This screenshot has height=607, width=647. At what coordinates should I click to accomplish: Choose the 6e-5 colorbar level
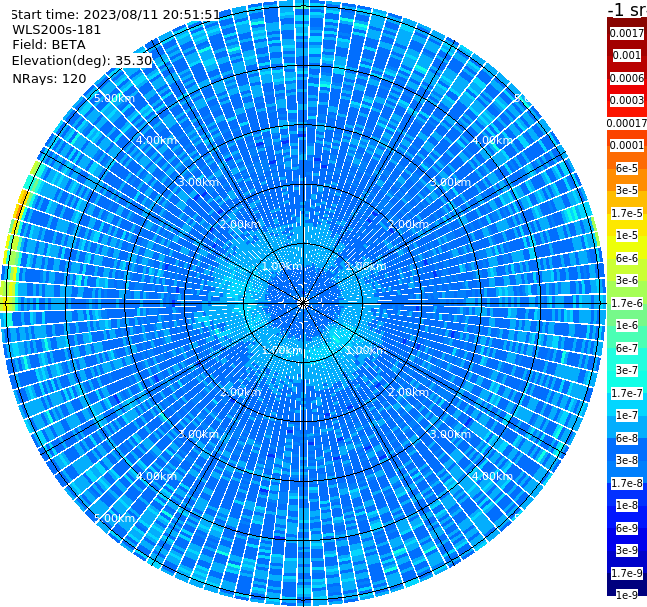click(627, 168)
